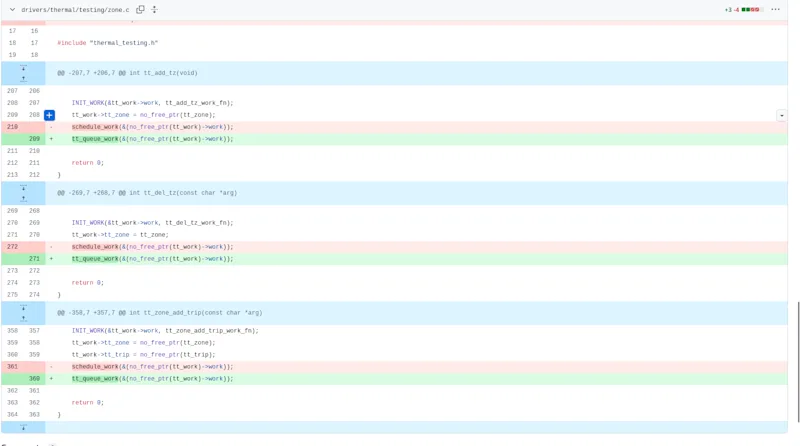Expand up in the tt_del_tz hunk header

click(x=23, y=199)
